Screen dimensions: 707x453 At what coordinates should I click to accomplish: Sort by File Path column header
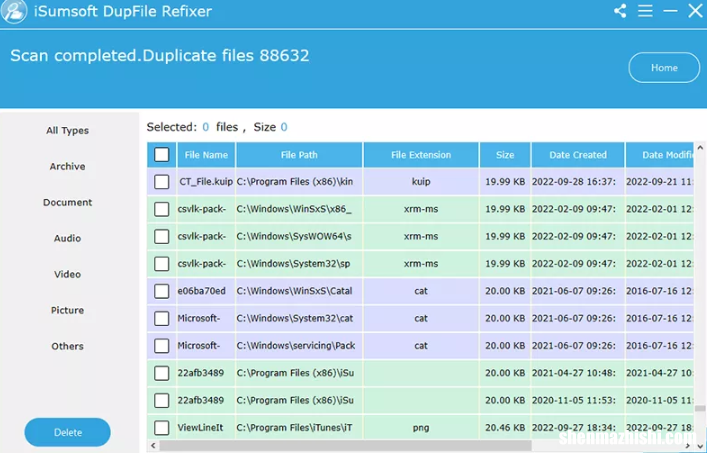click(x=299, y=155)
